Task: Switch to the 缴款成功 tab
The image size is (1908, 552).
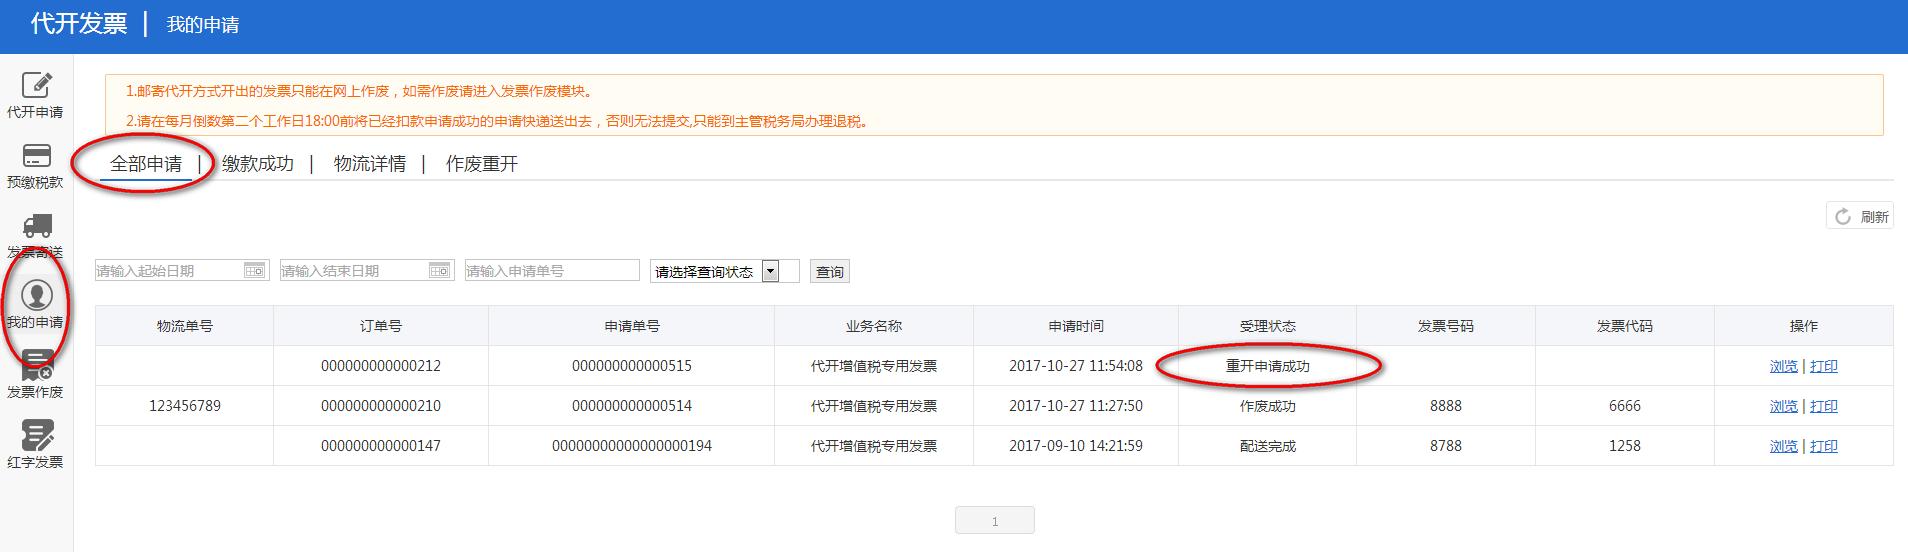Action: [258, 164]
